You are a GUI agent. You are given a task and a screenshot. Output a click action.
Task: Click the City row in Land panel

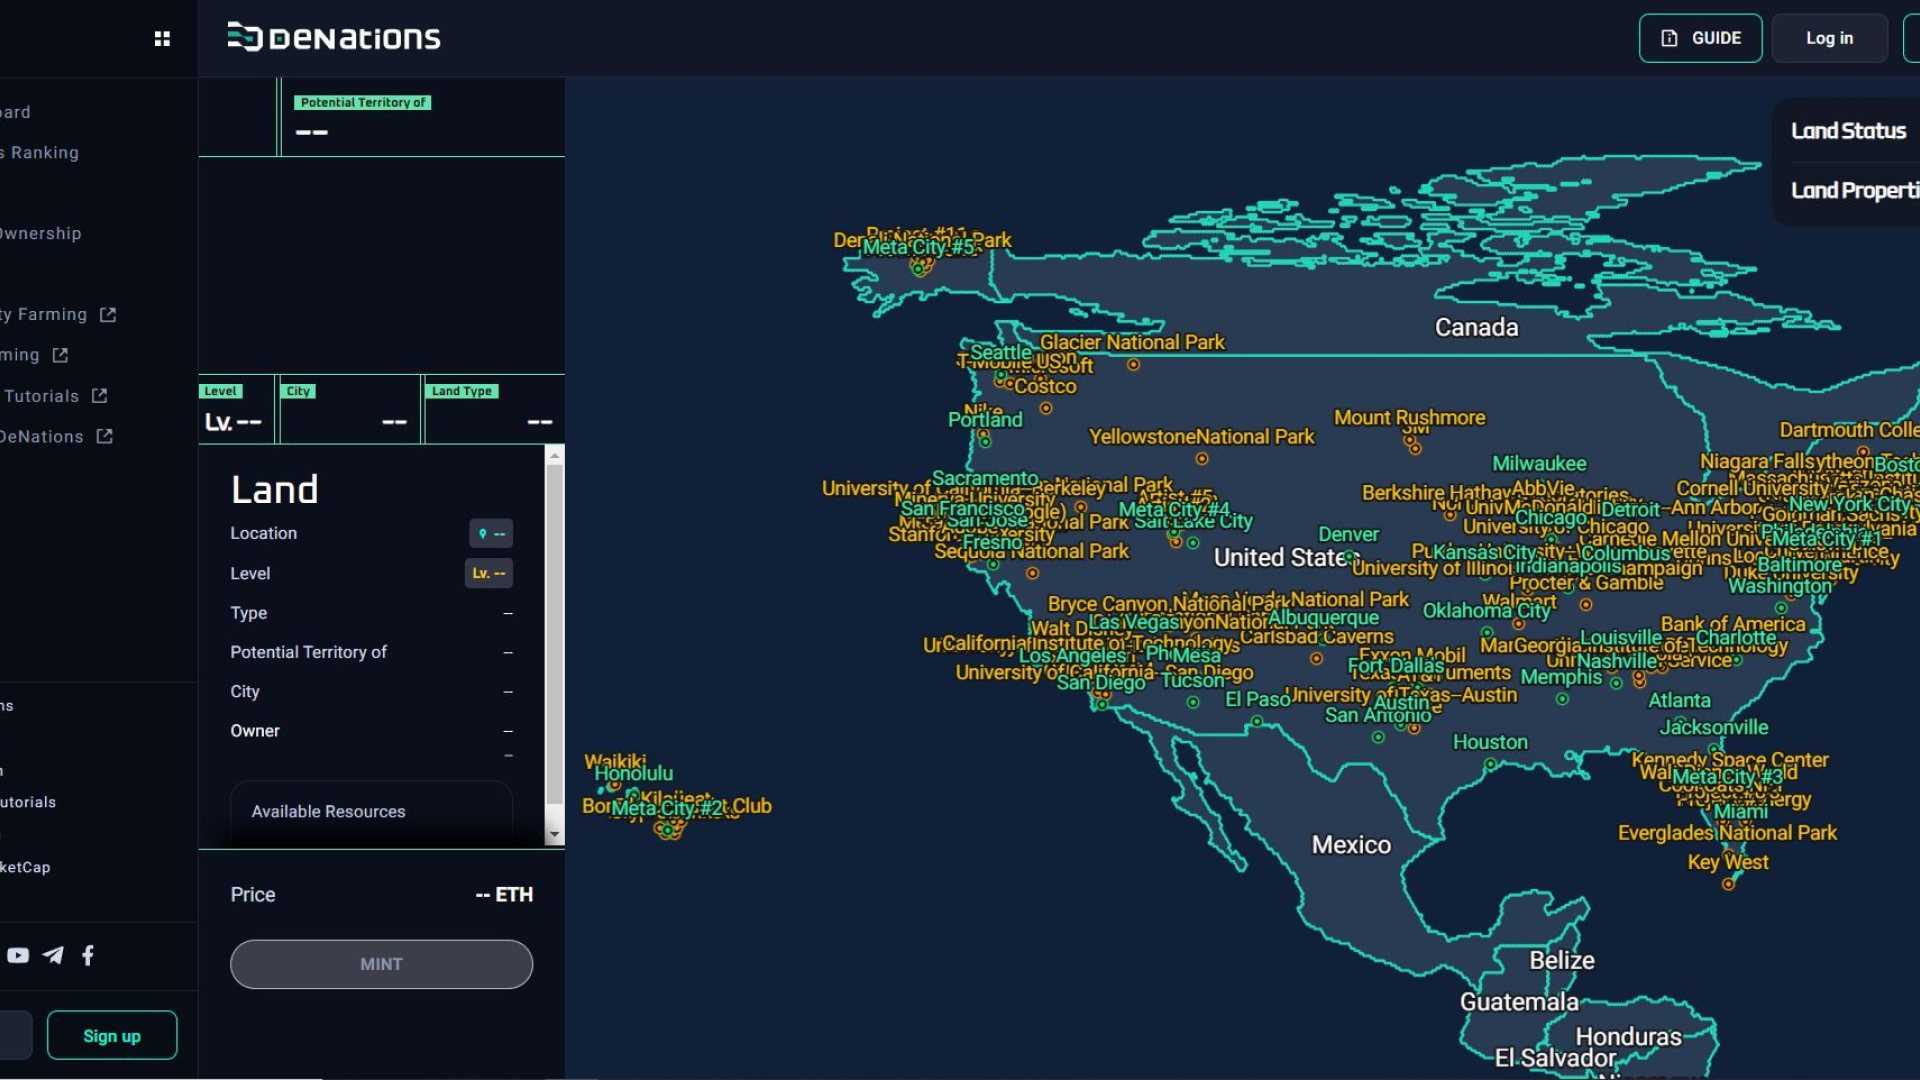click(371, 692)
